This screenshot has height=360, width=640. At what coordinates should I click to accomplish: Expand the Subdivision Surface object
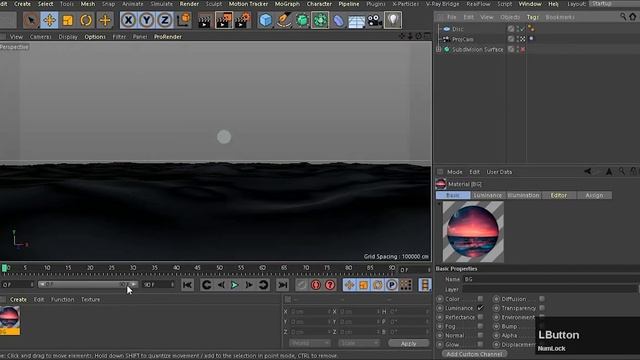(439, 49)
